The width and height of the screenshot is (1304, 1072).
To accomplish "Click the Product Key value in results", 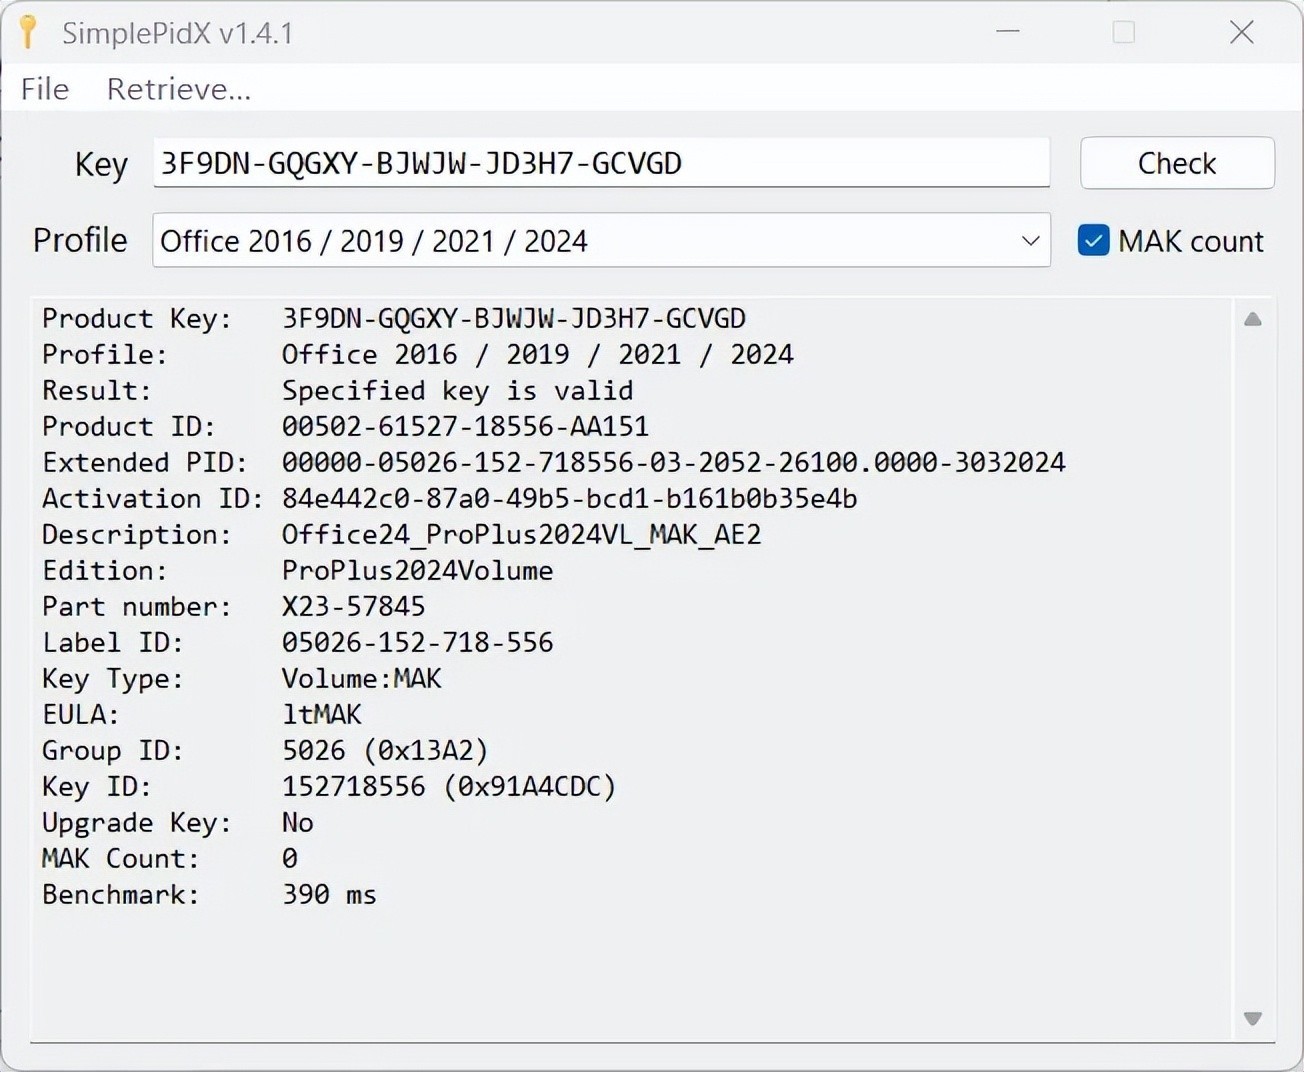I will (513, 319).
